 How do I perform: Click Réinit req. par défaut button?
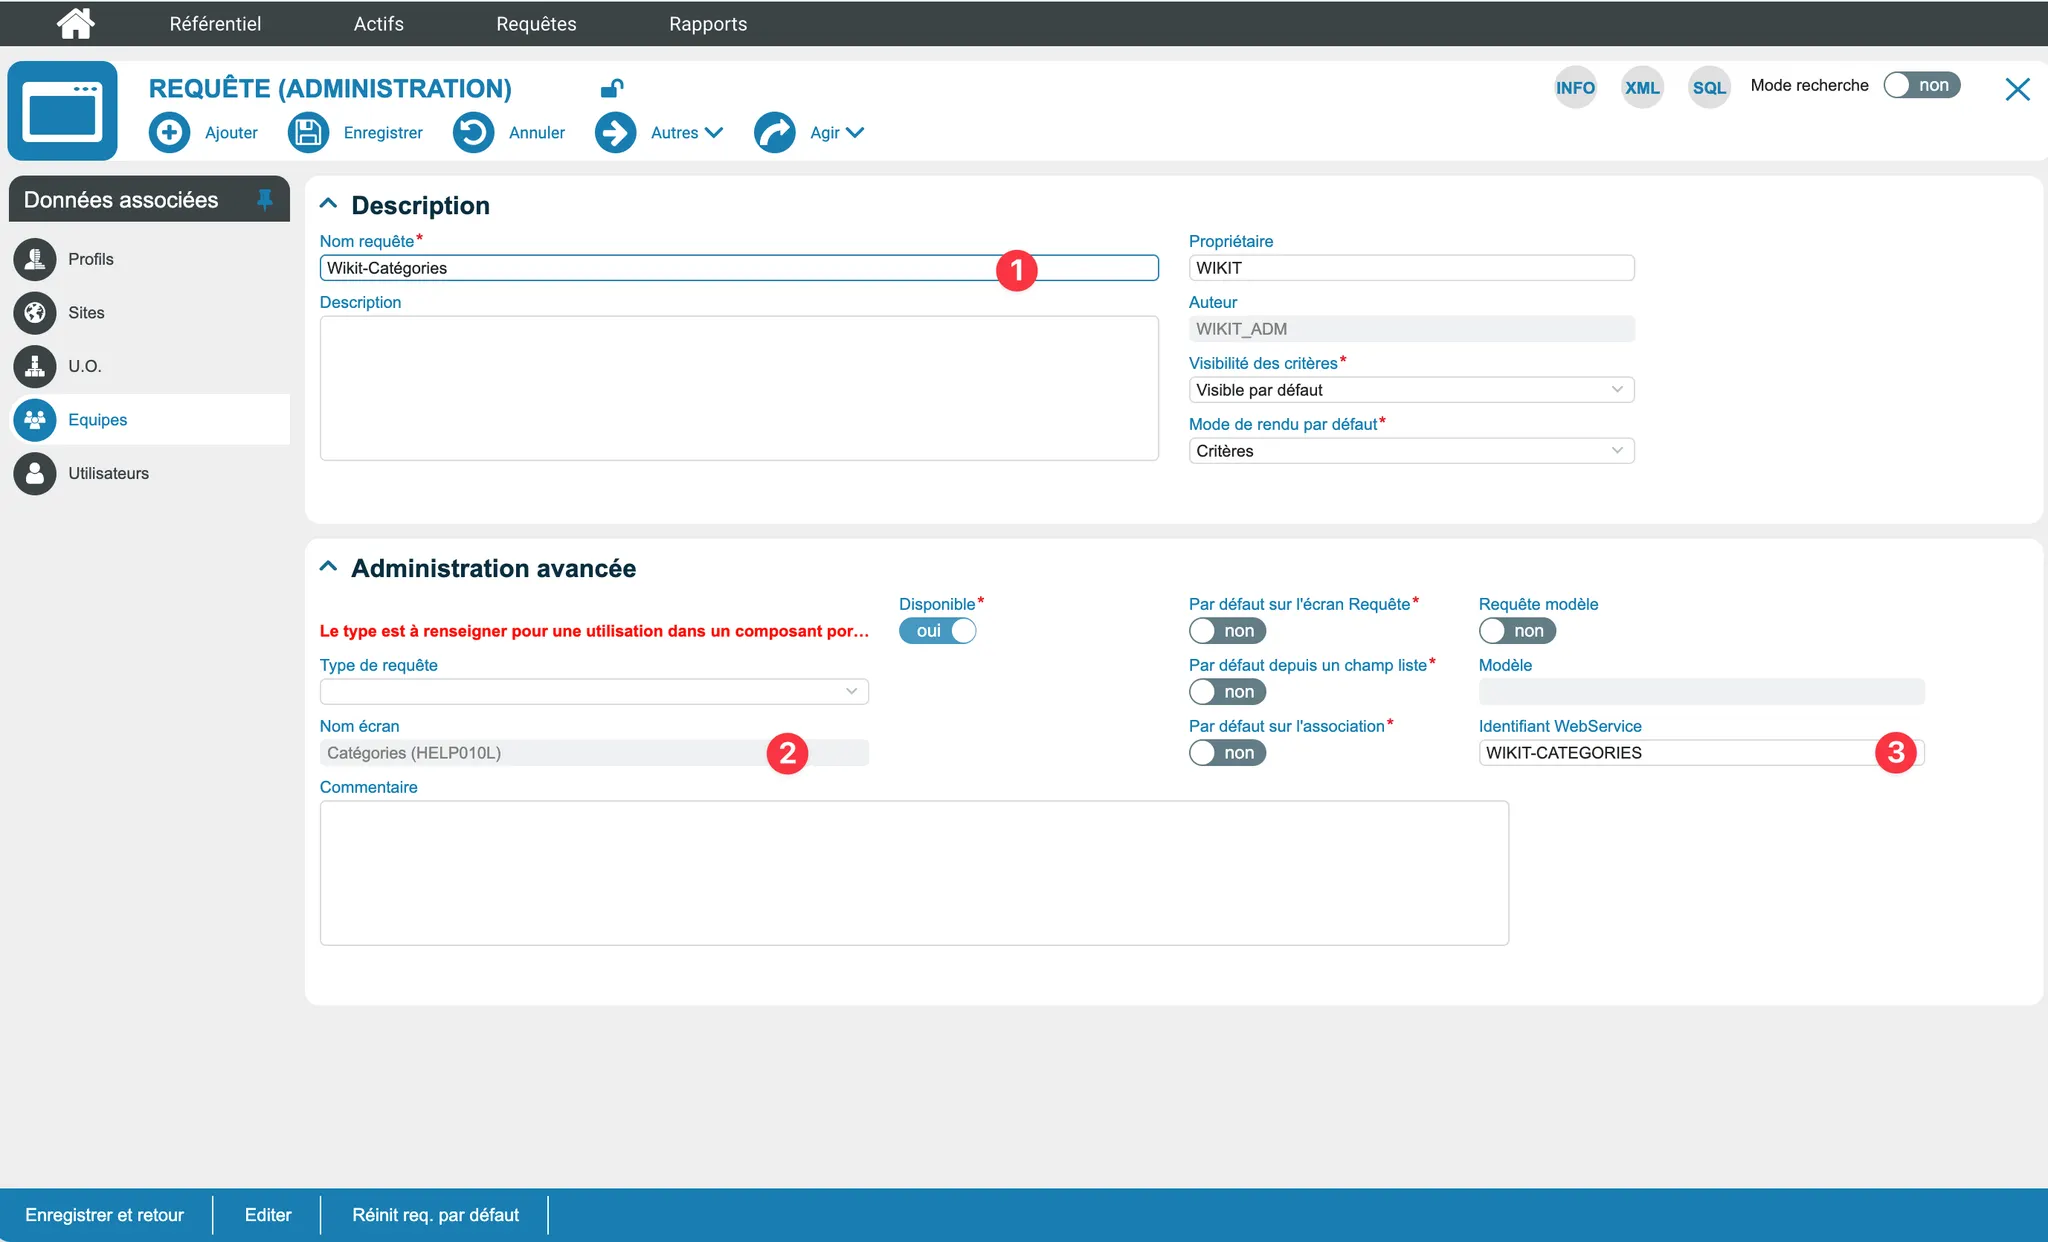(x=435, y=1215)
